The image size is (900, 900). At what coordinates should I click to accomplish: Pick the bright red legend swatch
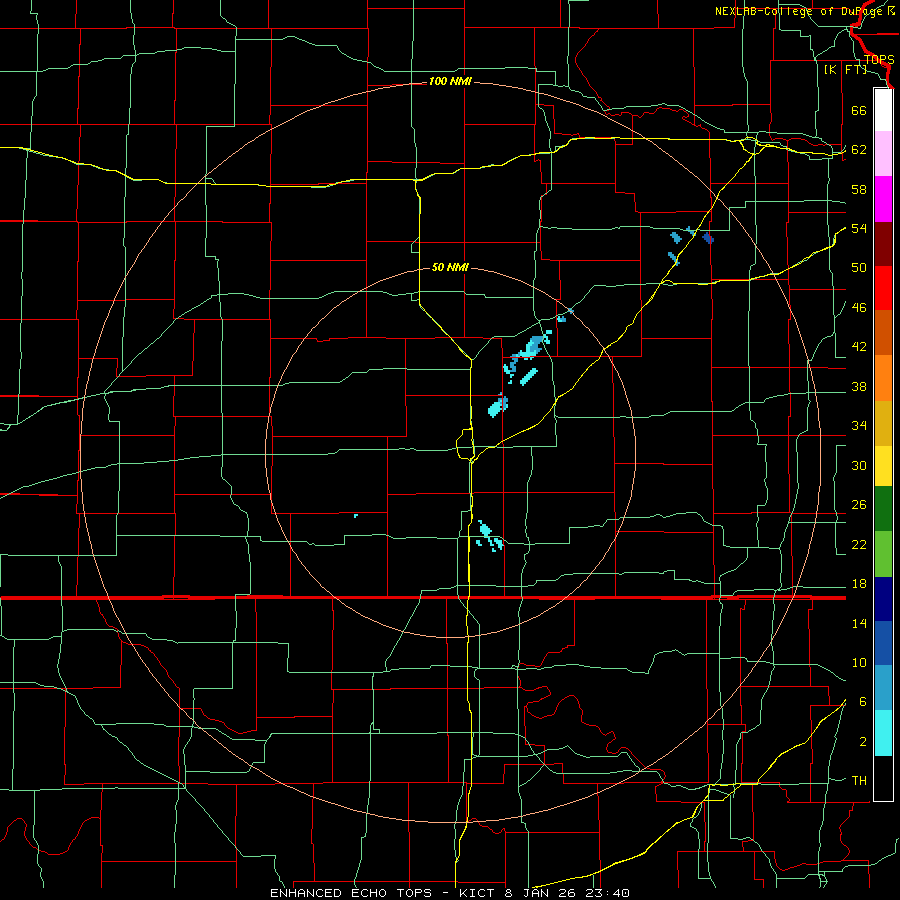[883, 288]
